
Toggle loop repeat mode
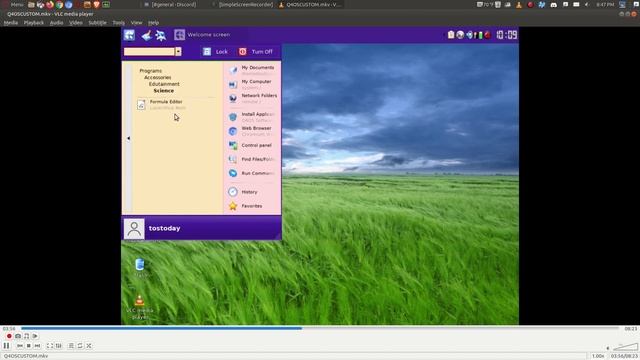(80, 346)
